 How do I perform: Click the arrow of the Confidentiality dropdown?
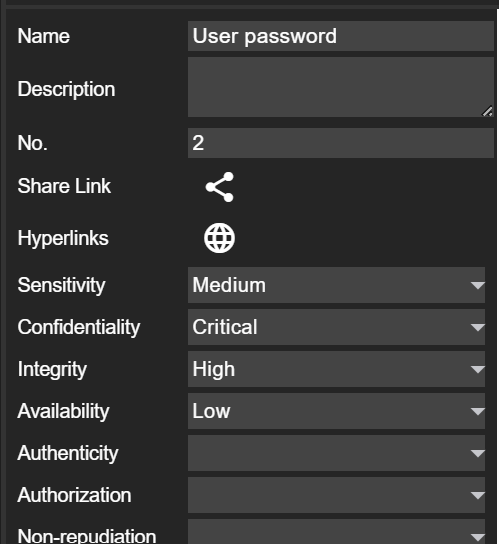click(477, 328)
